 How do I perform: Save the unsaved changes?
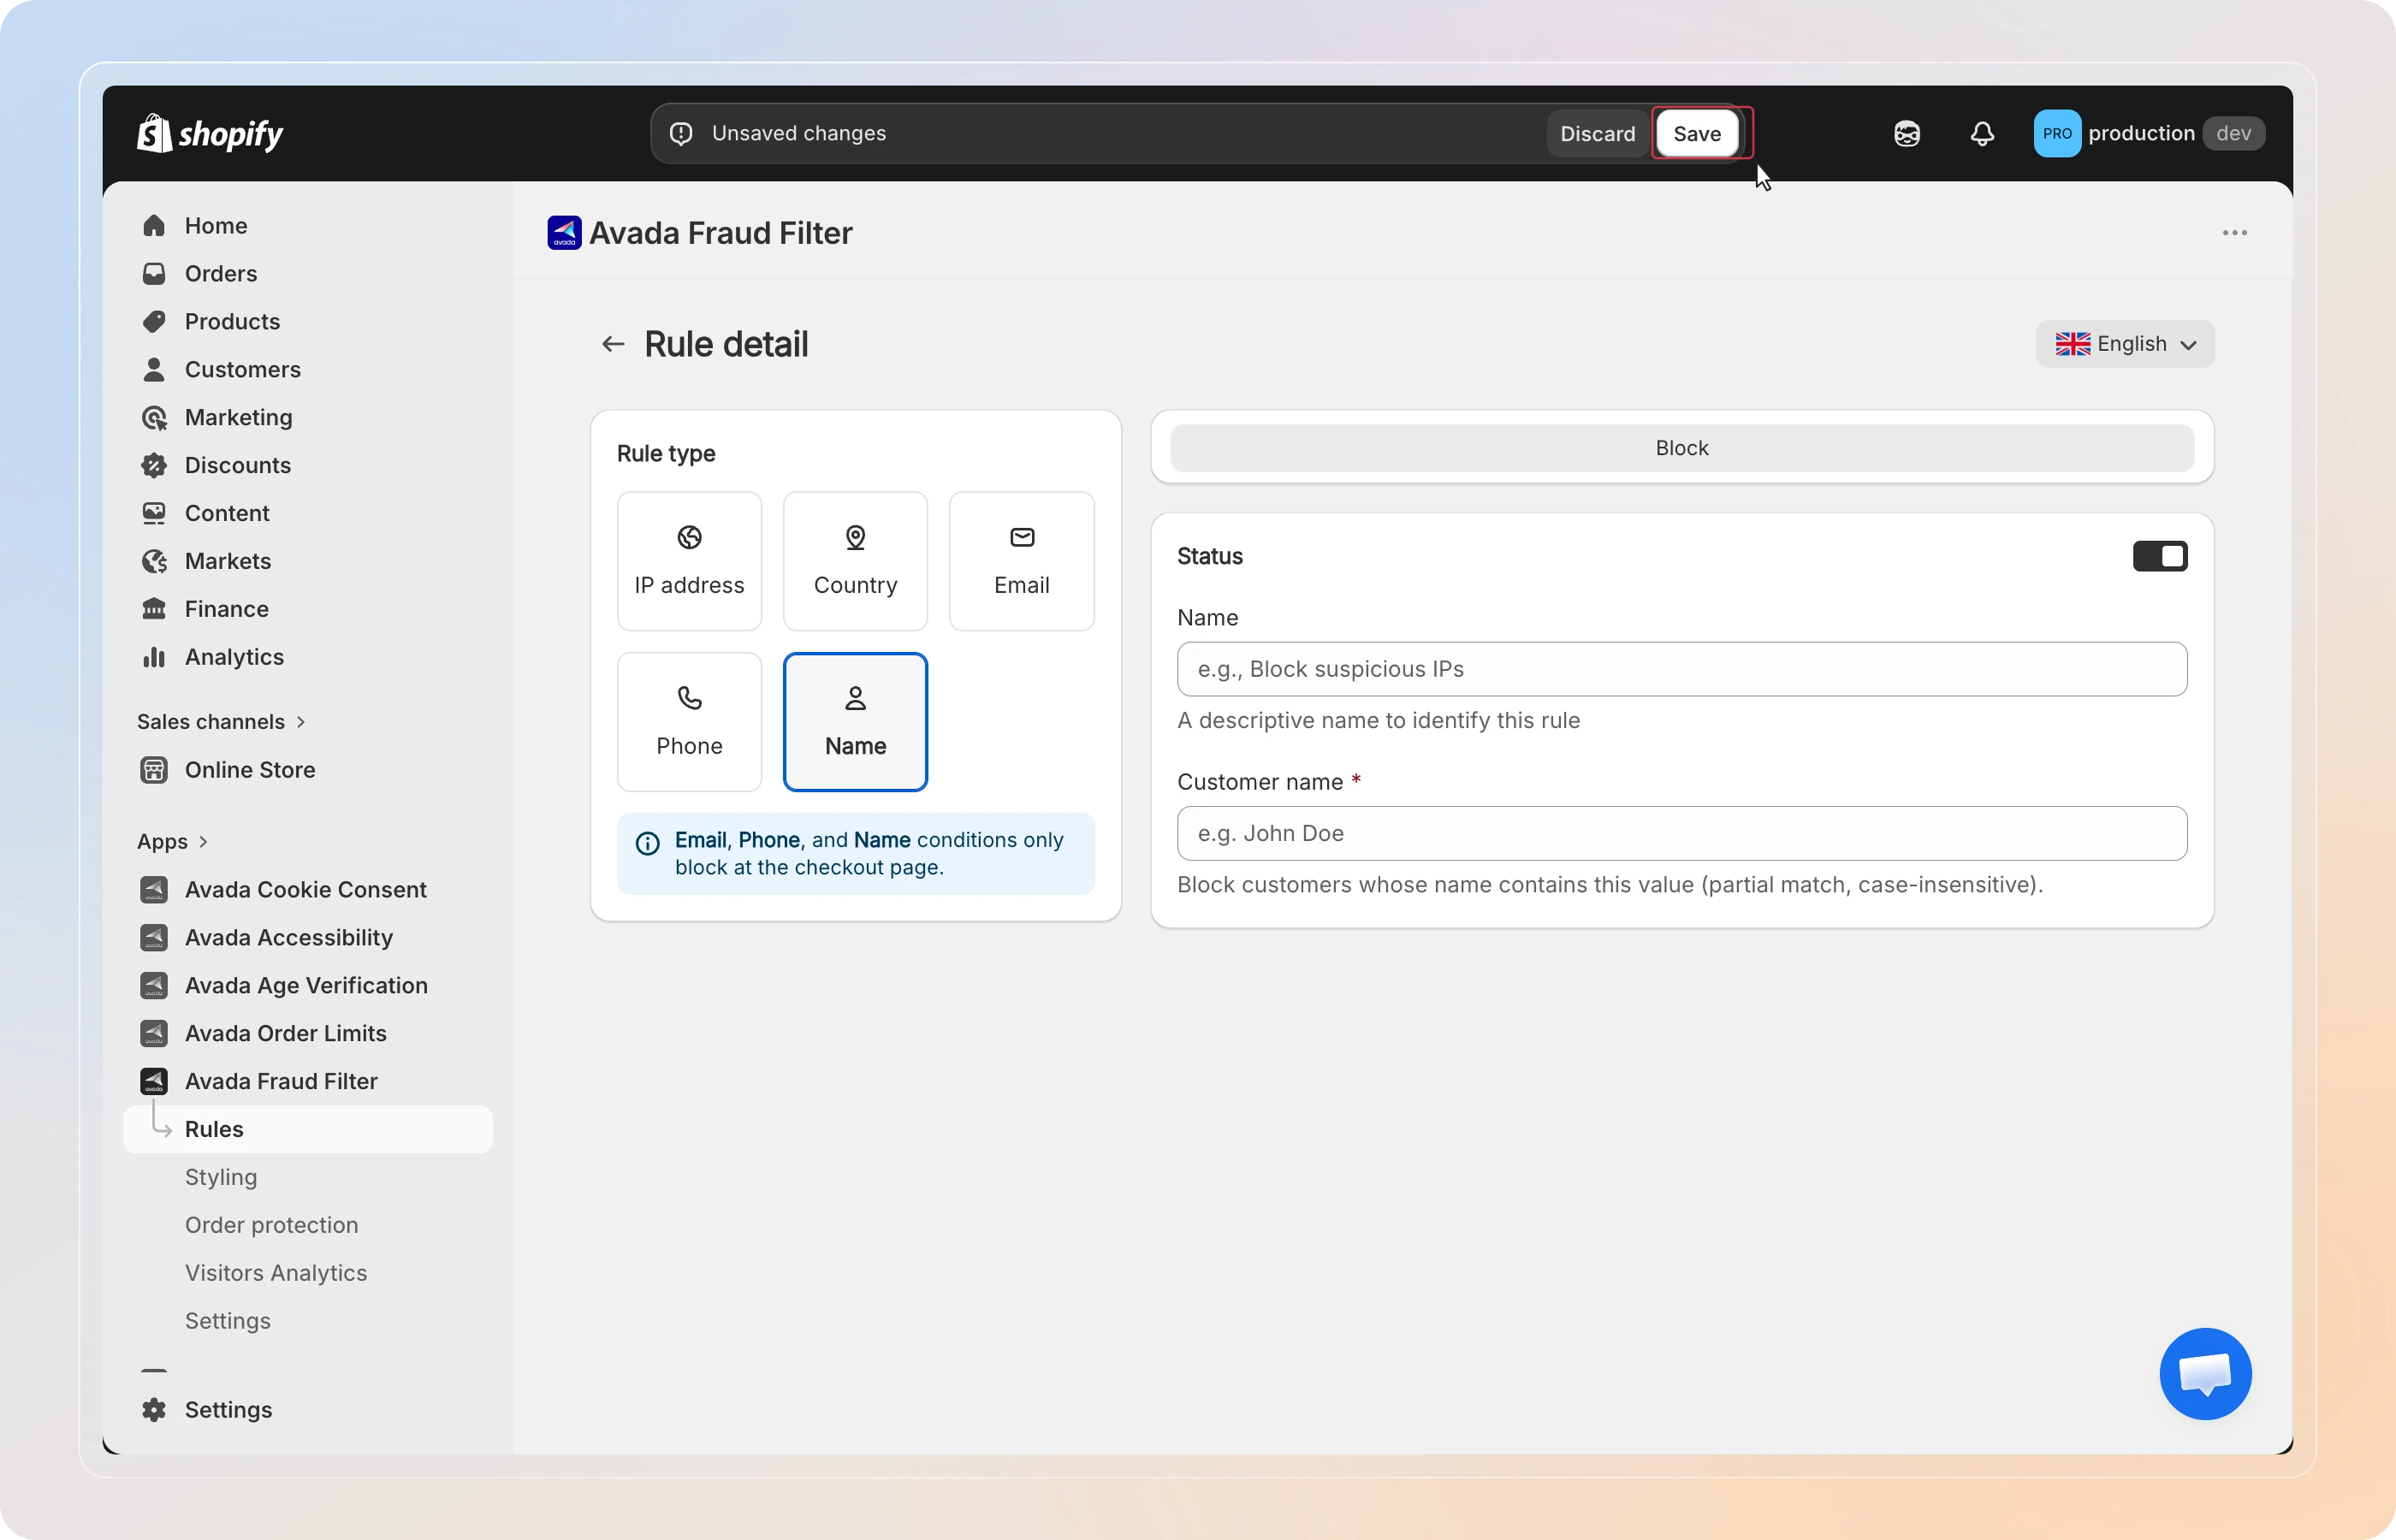pos(1697,133)
